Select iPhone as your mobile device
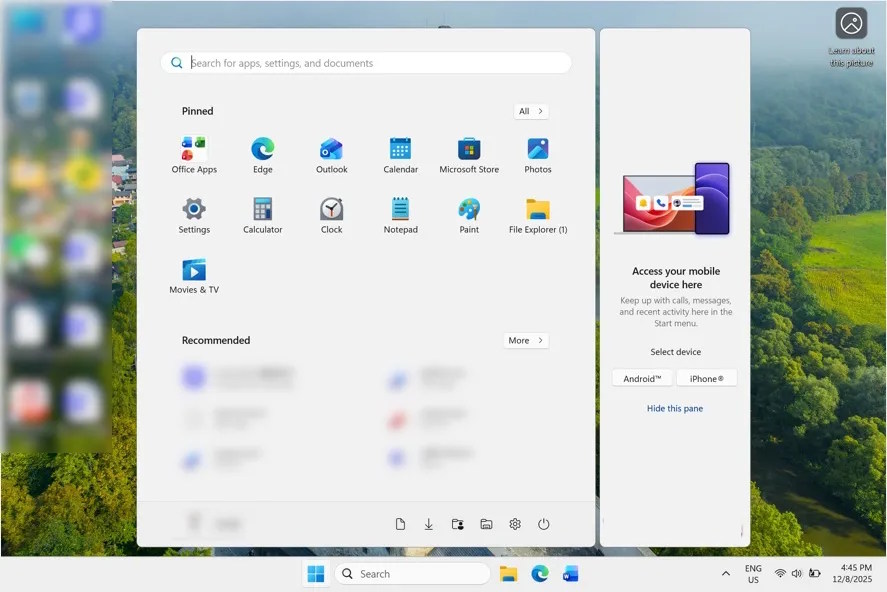The image size is (887, 592). (x=706, y=378)
